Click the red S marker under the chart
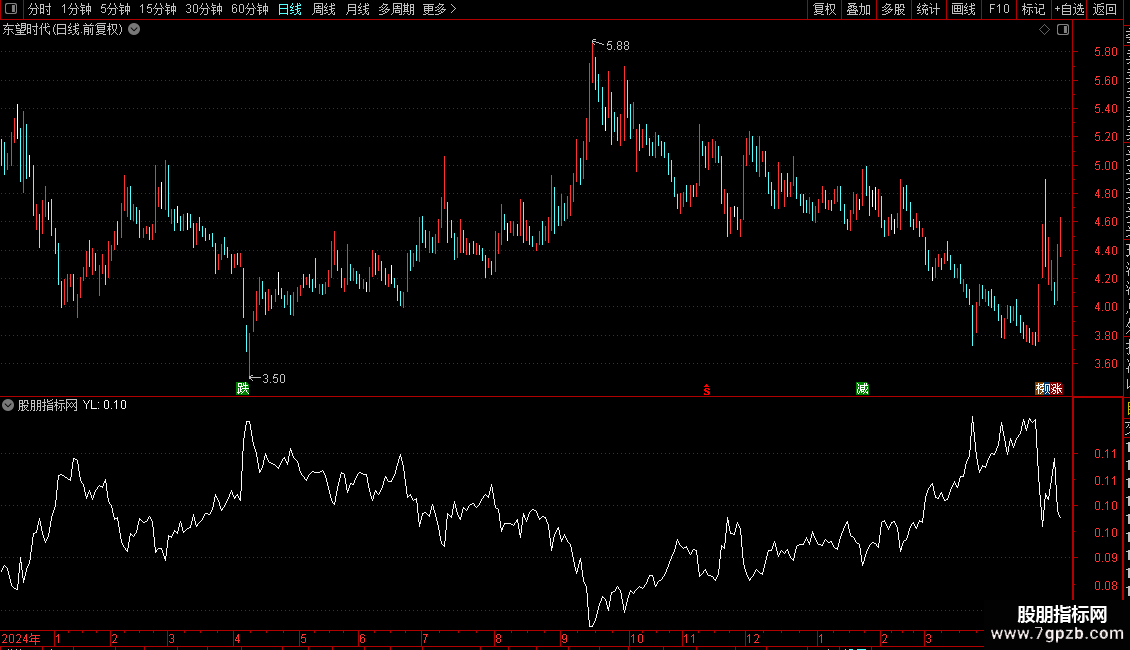The image size is (1130, 650). coord(707,390)
